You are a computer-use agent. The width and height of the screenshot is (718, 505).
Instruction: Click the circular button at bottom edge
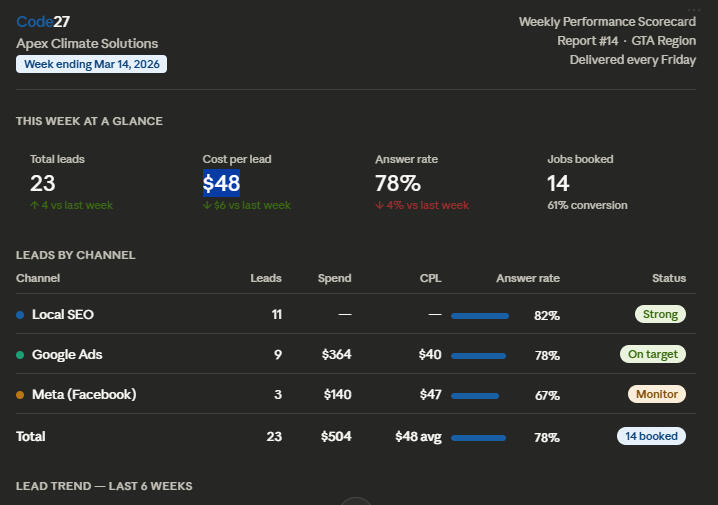tap(356, 501)
